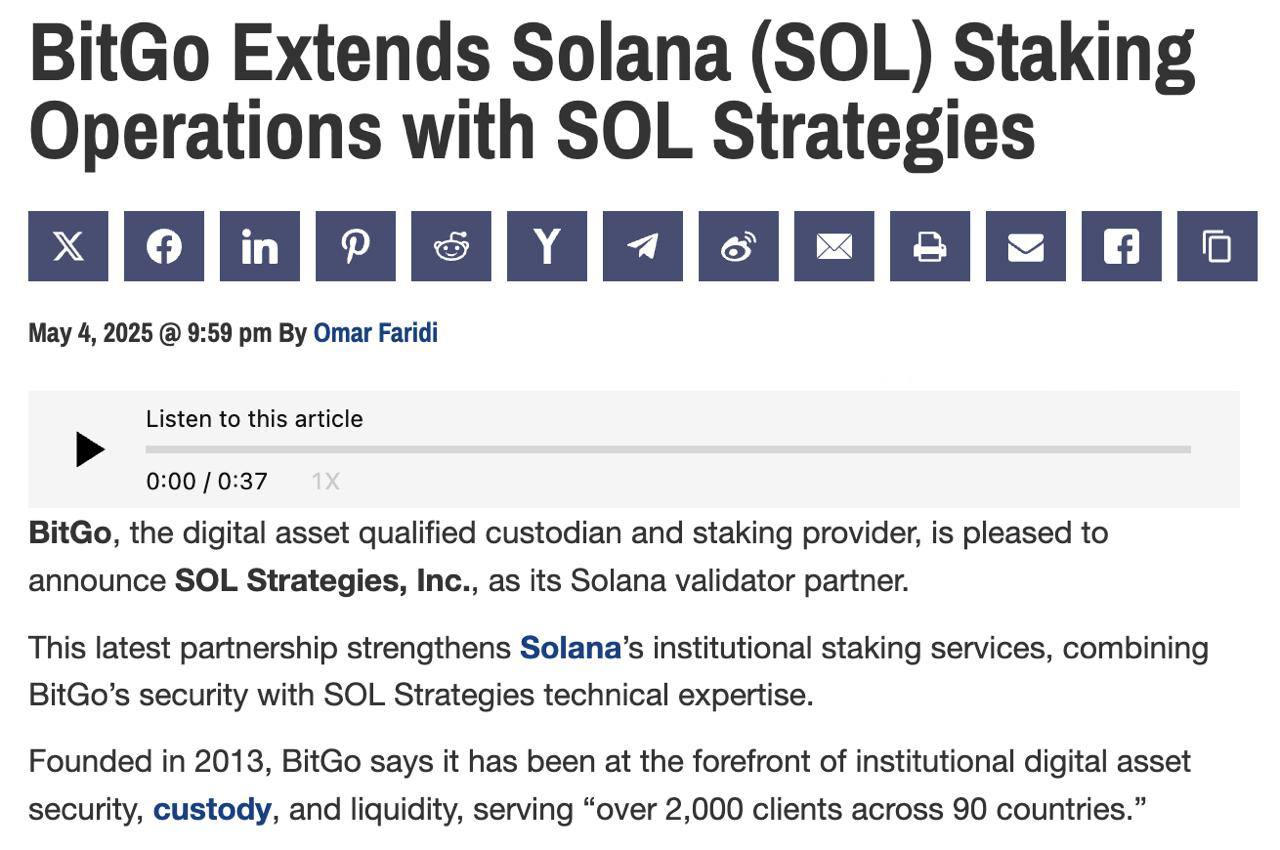1280x850 pixels.
Task: Open author Omar Faridi's page
Action: 376,333
